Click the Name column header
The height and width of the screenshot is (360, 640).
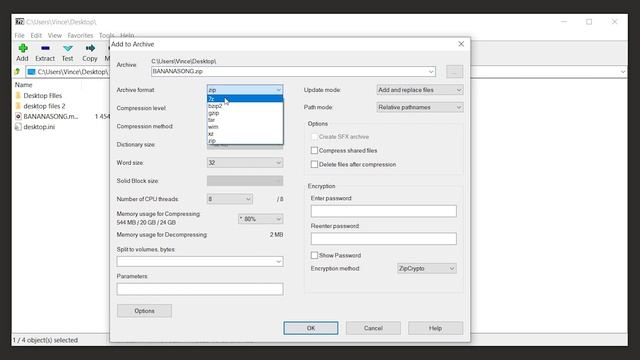[24, 85]
